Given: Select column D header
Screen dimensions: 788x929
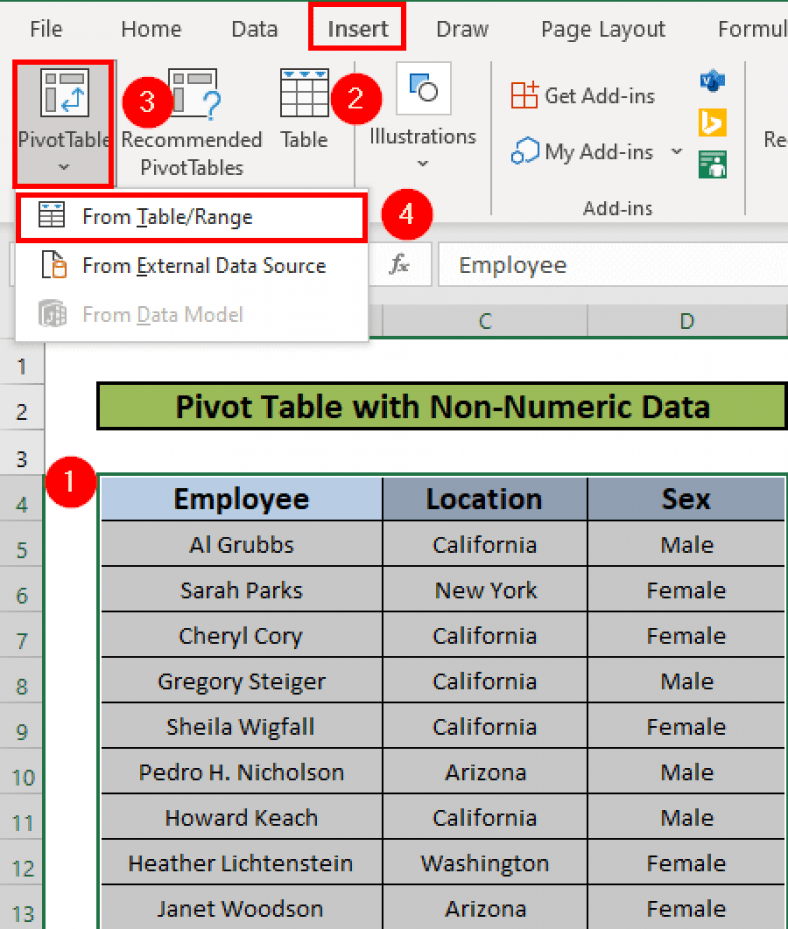Looking at the screenshot, I should 687,321.
